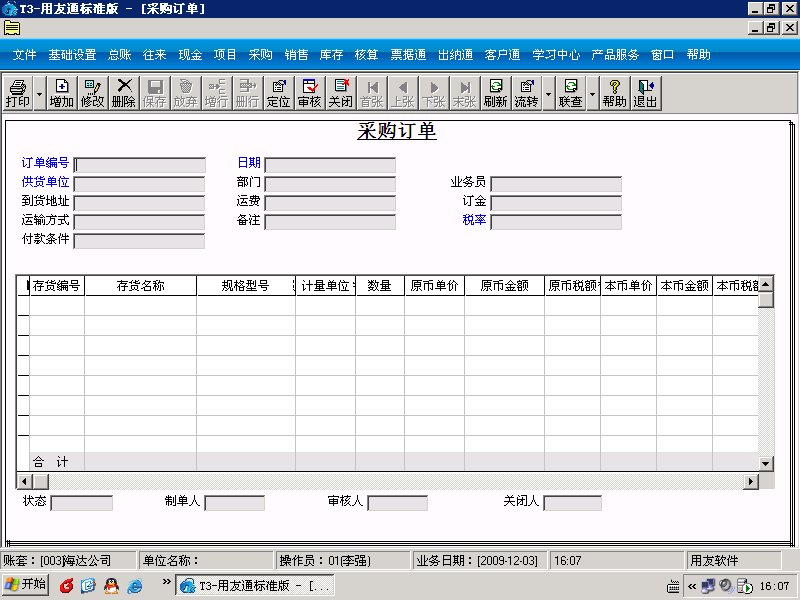
Task: Open the 窗口 menu
Action: point(662,55)
